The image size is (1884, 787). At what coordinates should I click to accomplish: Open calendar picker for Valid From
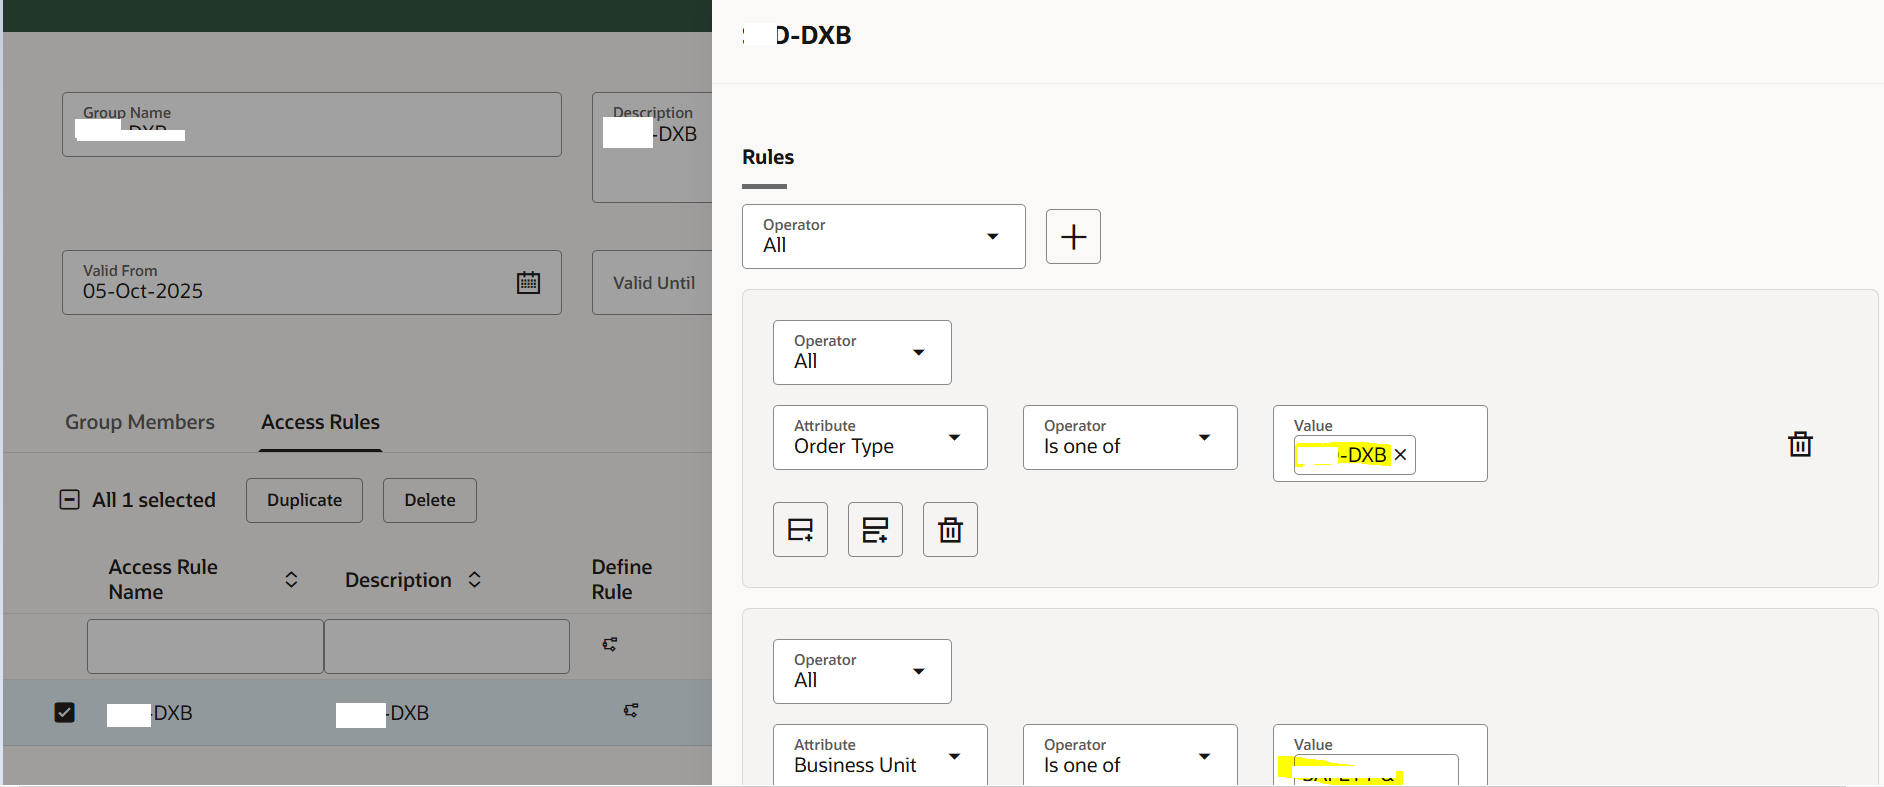pos(528,283)
